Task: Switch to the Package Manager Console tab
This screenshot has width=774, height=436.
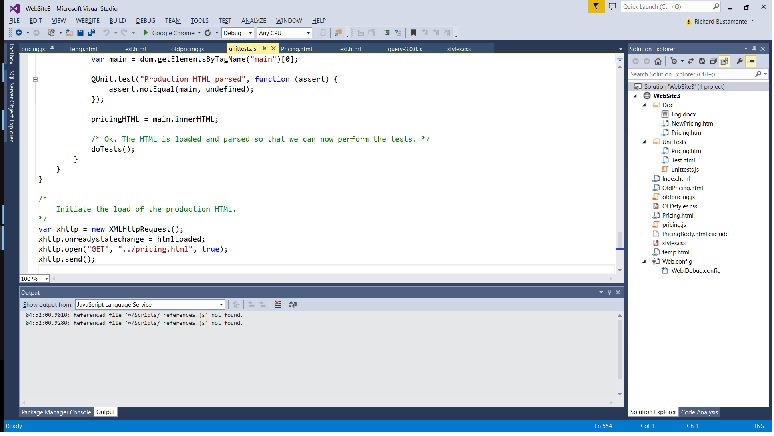Action: (56, 412)
